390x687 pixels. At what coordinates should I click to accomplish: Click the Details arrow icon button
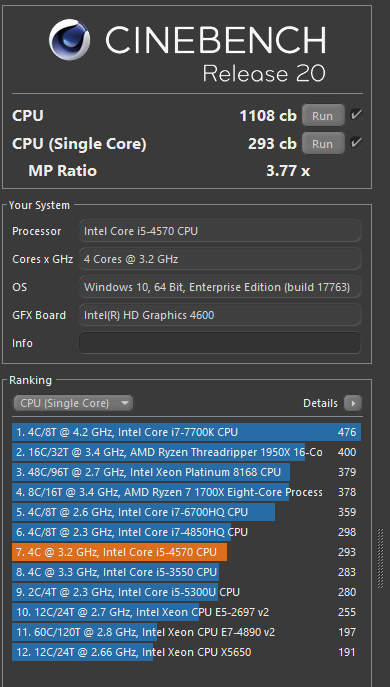[x=353, y=403]
